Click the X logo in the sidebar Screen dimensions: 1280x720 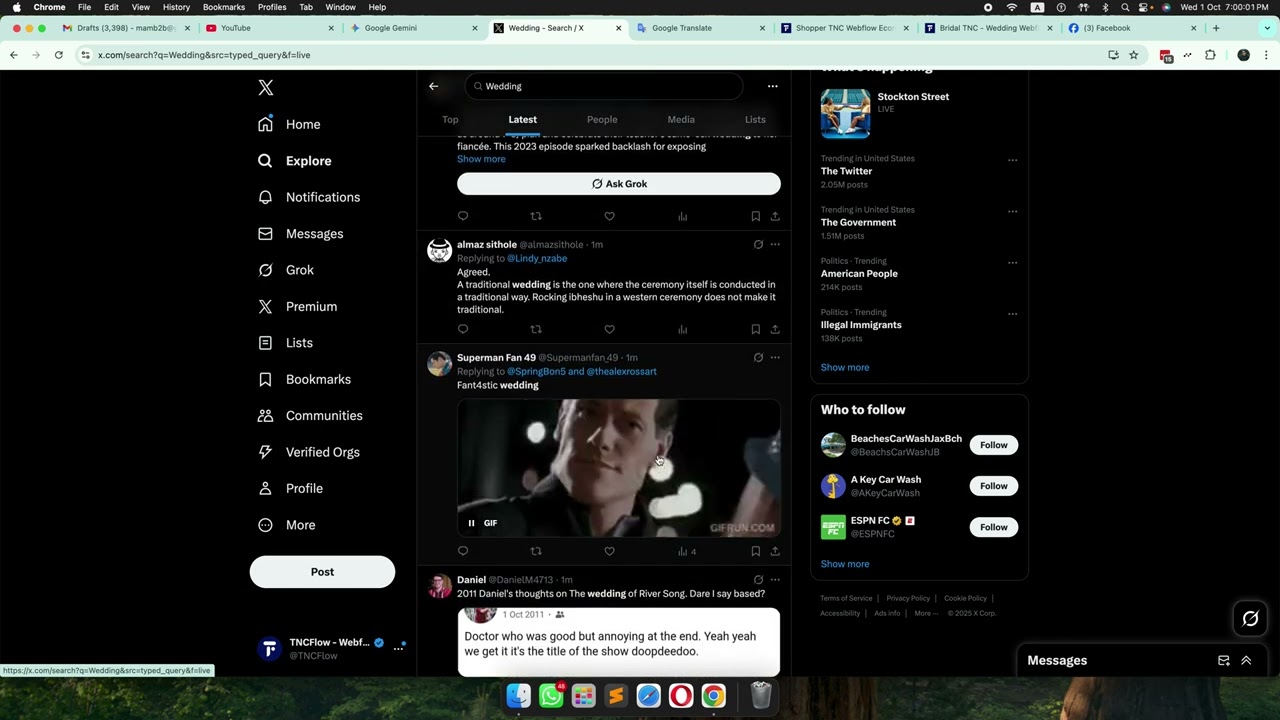click(265, 88)
